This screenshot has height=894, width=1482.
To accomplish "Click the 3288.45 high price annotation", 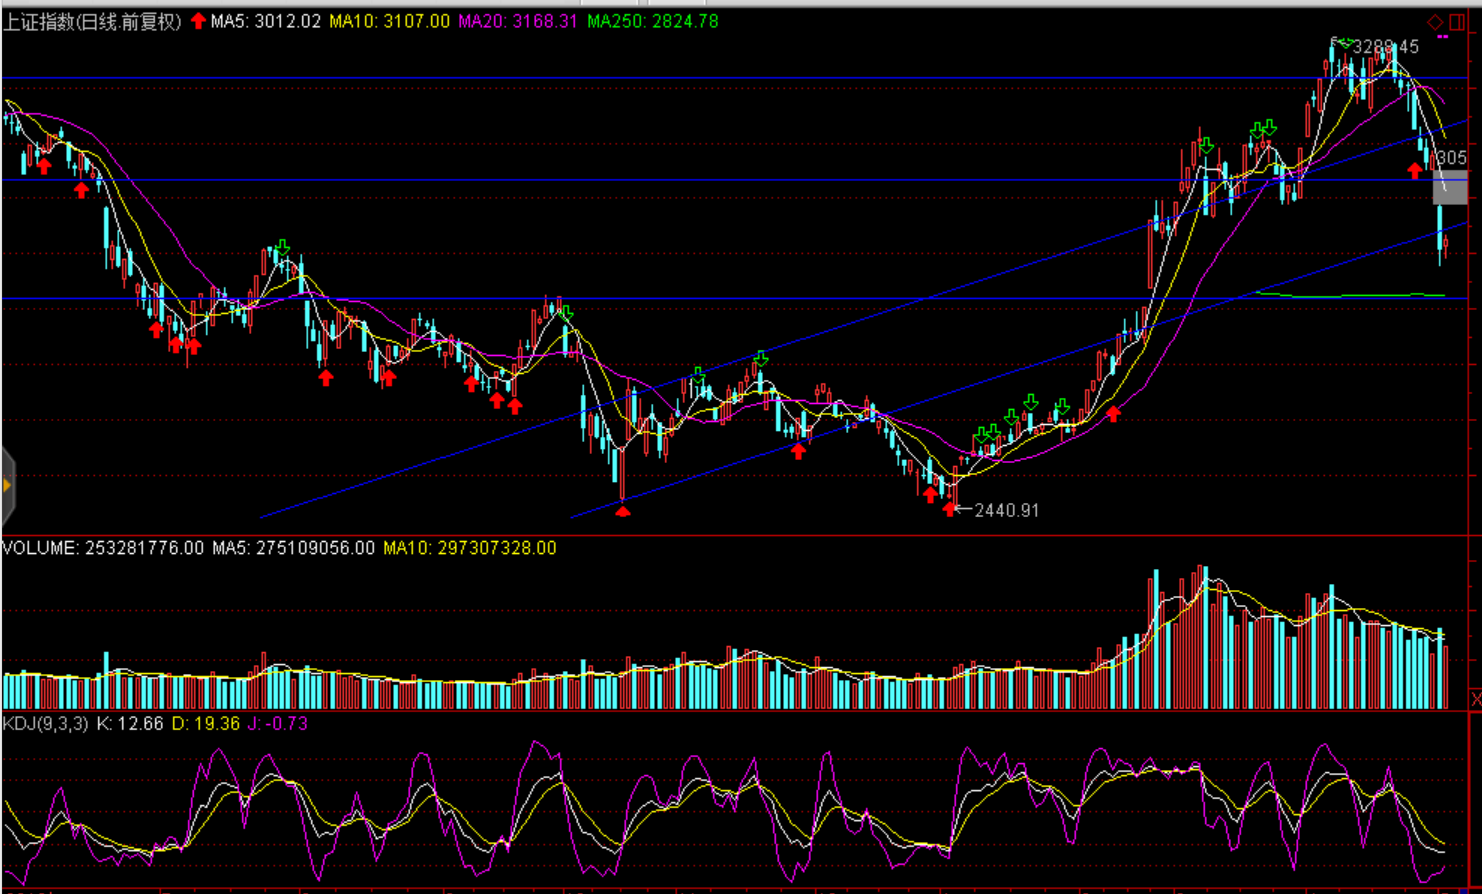I will click(x=1386, y=47).
